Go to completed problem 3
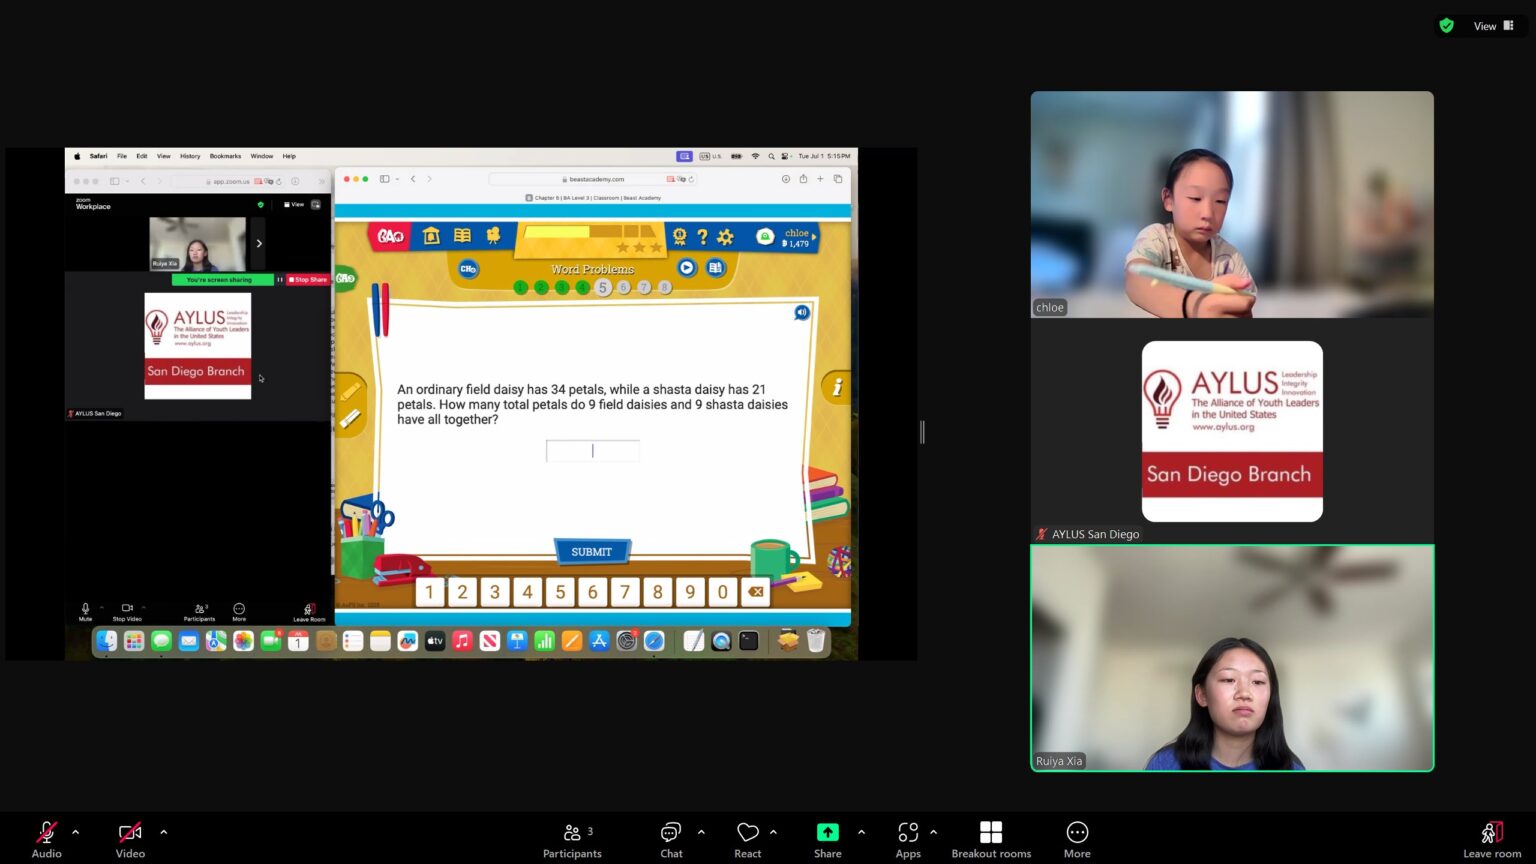Viewport: 1536px width, 864px height. (562, 288)
